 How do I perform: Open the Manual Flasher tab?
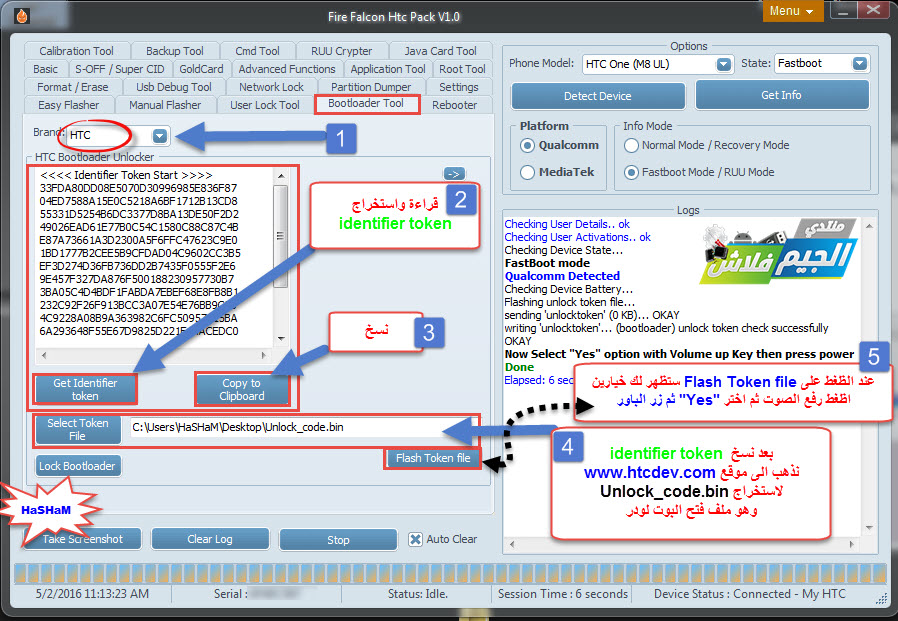point(165,105)
